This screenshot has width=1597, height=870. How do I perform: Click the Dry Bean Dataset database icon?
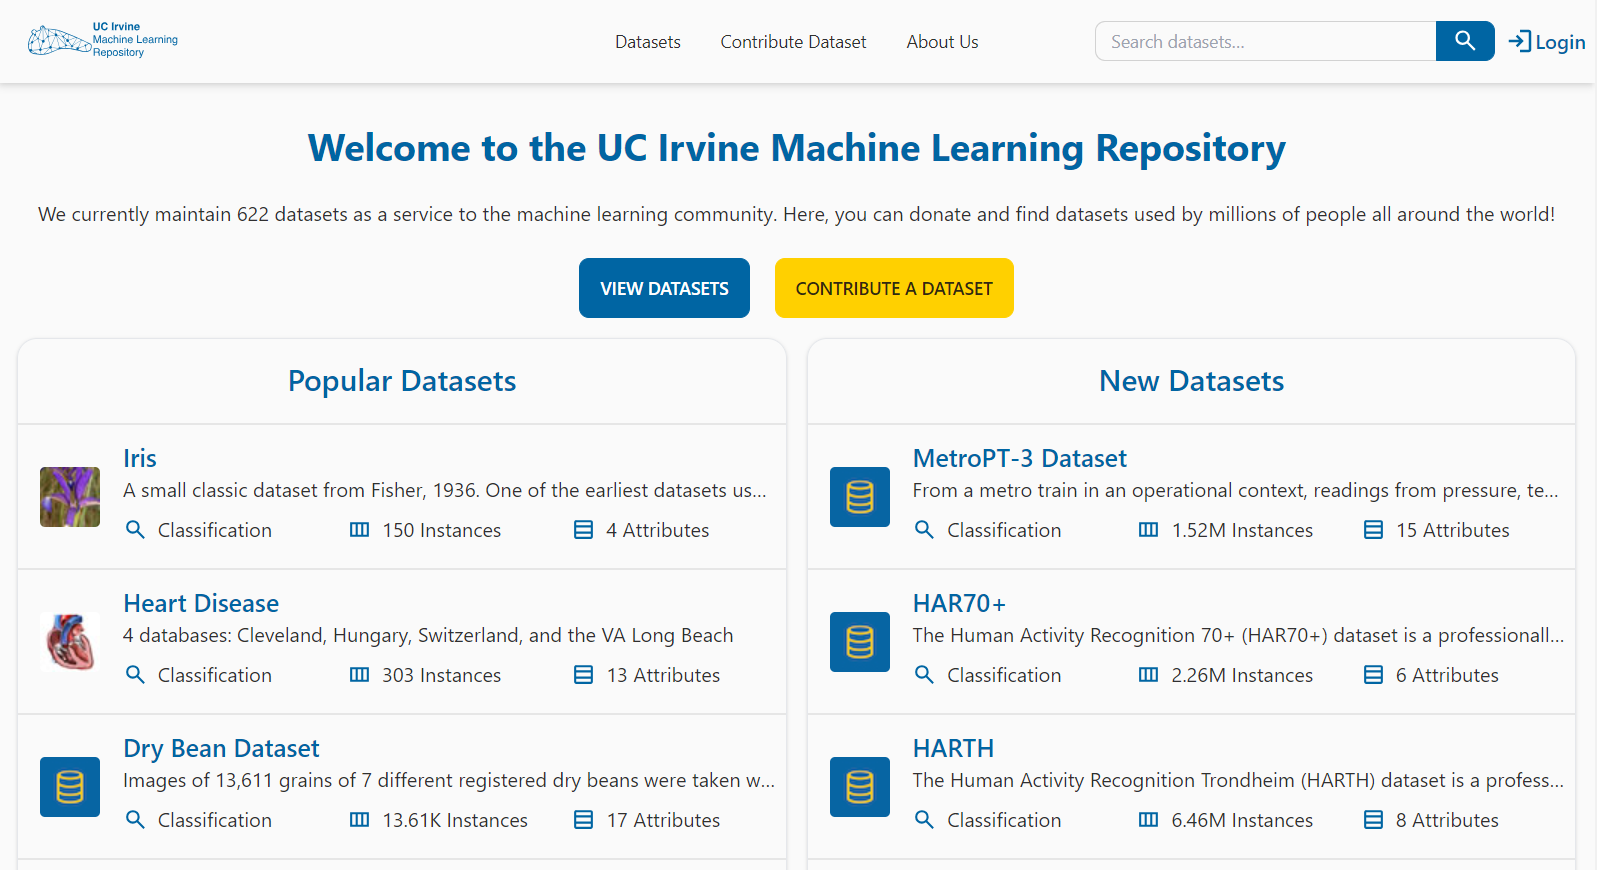[70, 787]
